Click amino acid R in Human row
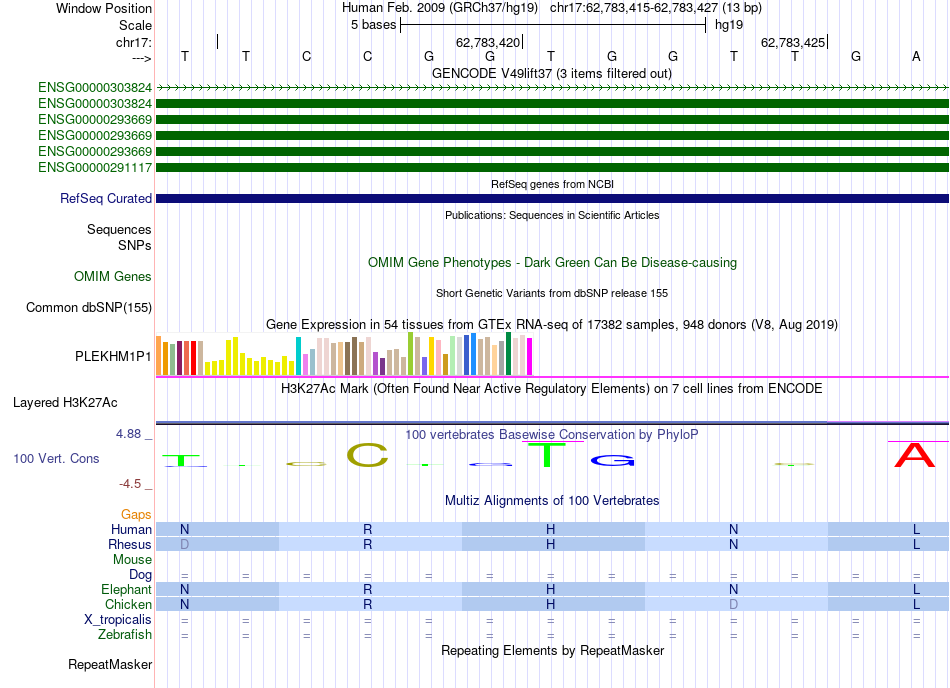Image resolution: width=950 pixels, height=688 pixels. (x=368, y=529)
